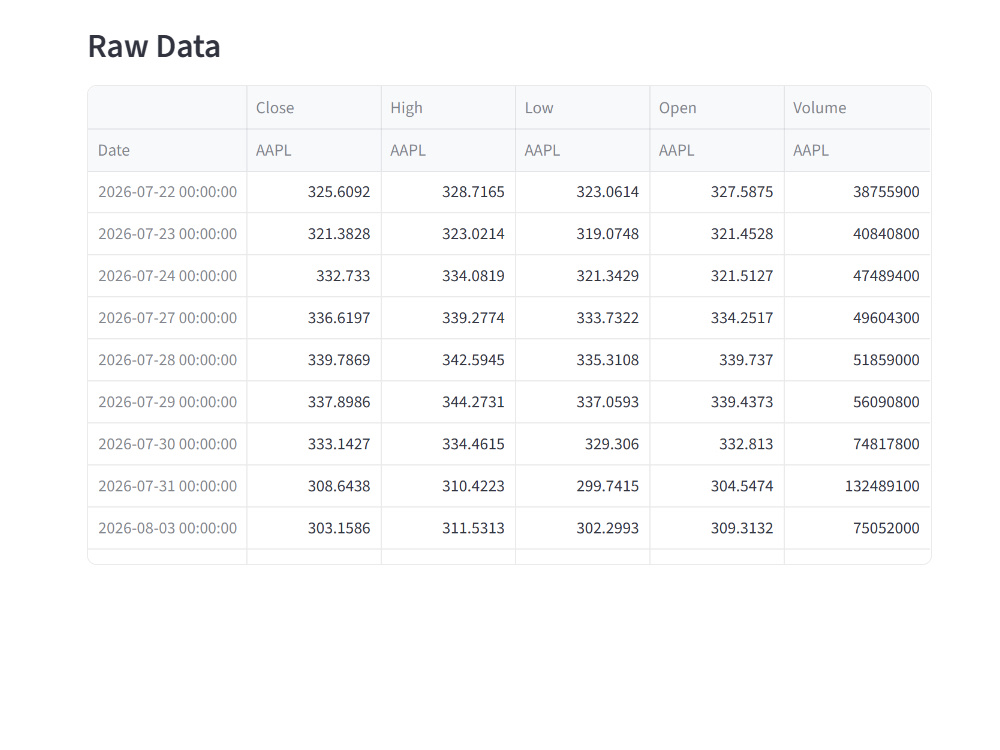This screenshot has width=1000, height=750.
Task: Select the Open cell 339.737
Action: point(717,360)
